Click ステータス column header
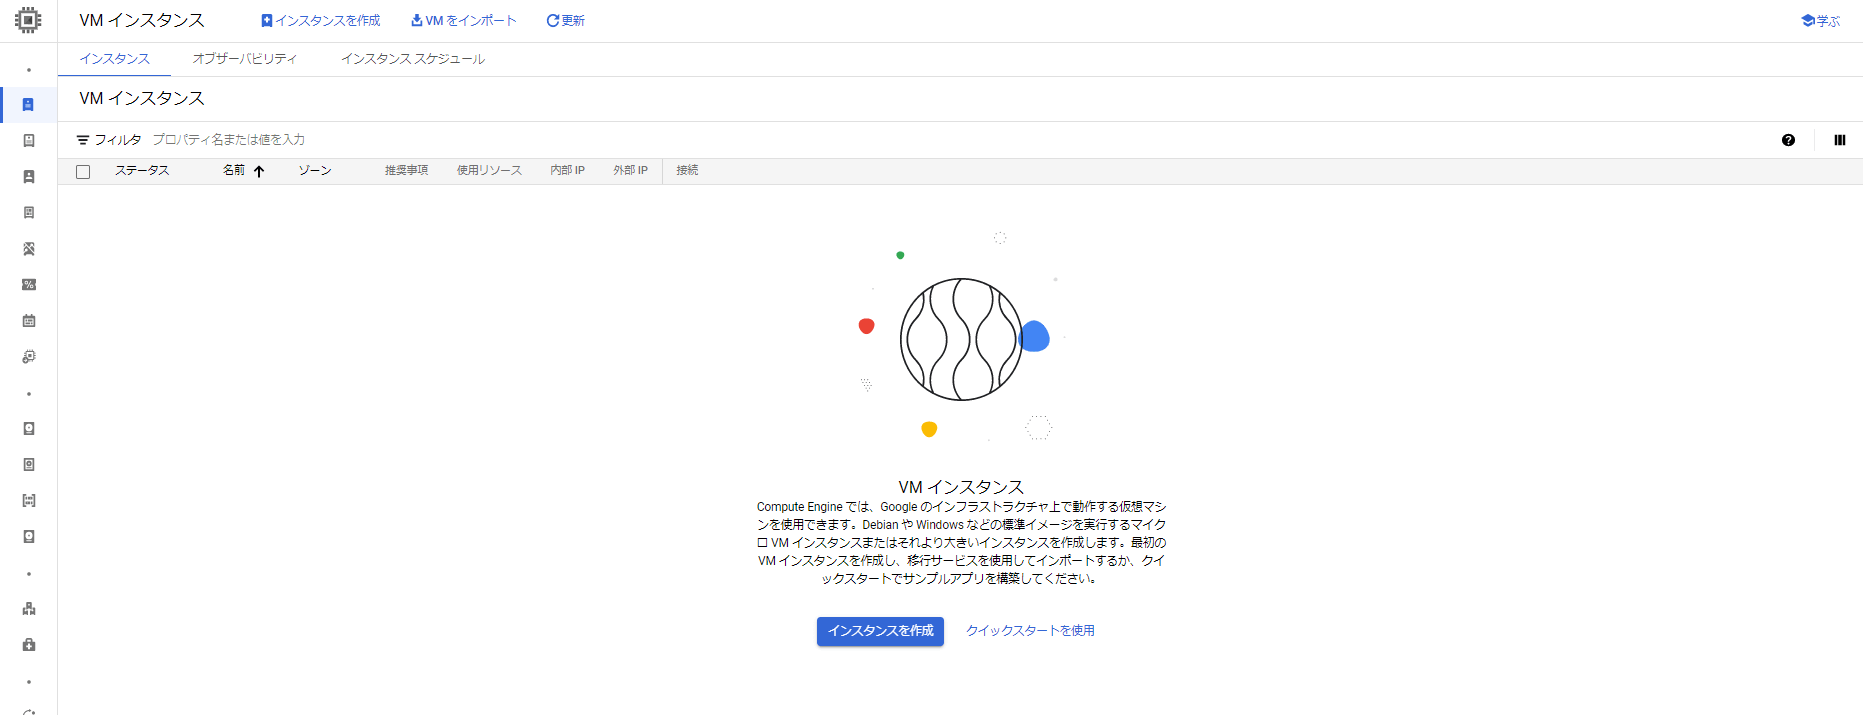Image resolution: width=1863 pixels, height=715 pixels. [142, 171]
